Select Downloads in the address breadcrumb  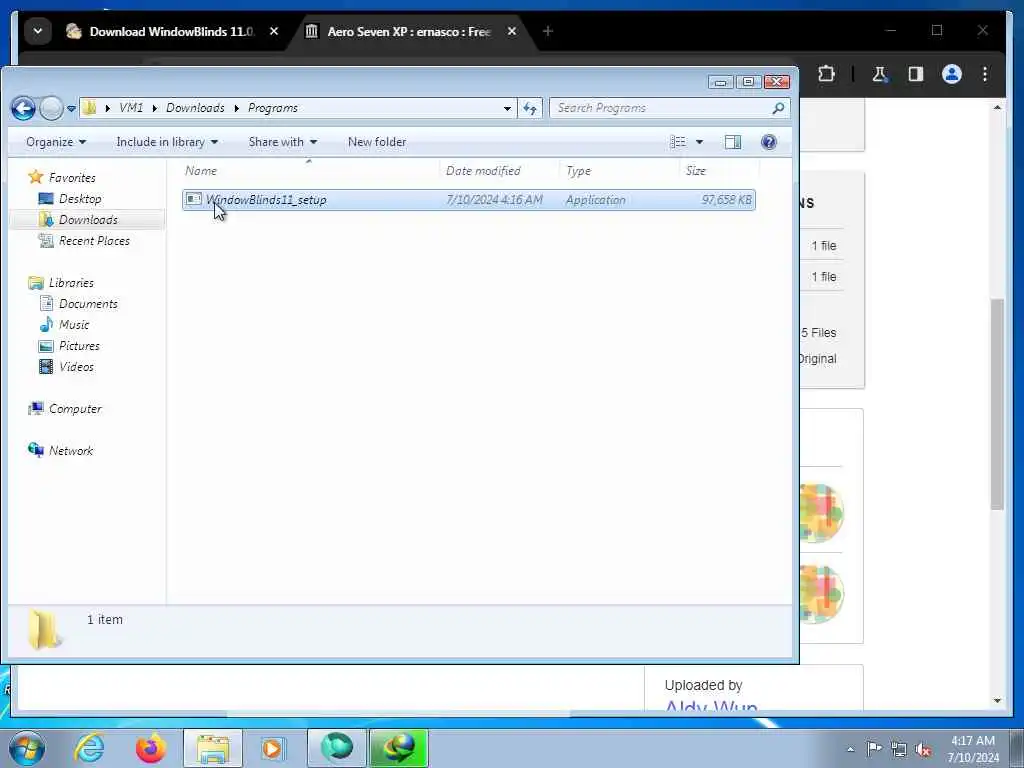(x=195, y=108)
